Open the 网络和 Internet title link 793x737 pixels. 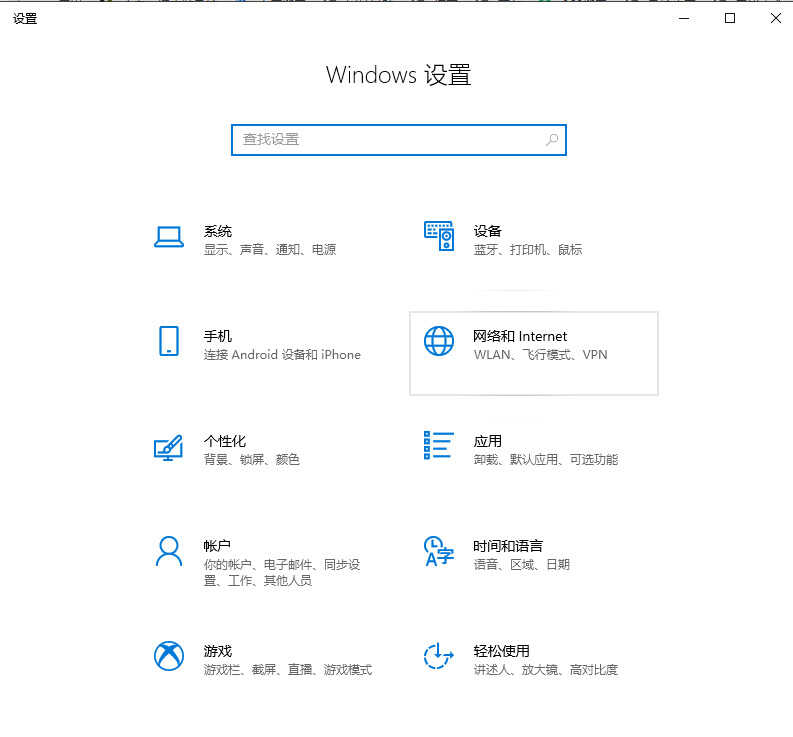pyautogui.click(x=519, y=336)
